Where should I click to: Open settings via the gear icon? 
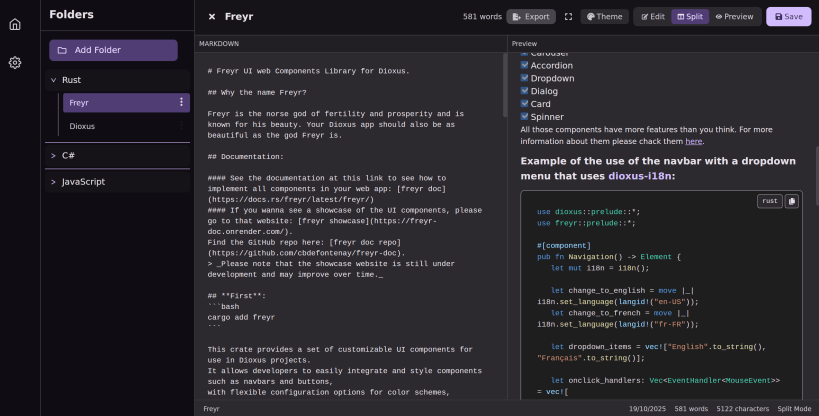click(x=15, y=62)
